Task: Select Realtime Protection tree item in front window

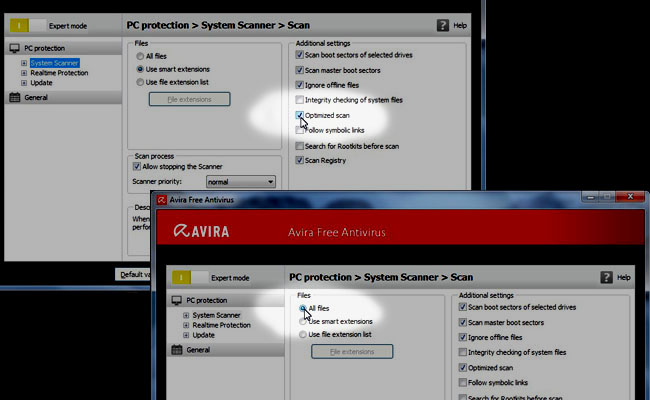Action: tap(221, 325)
